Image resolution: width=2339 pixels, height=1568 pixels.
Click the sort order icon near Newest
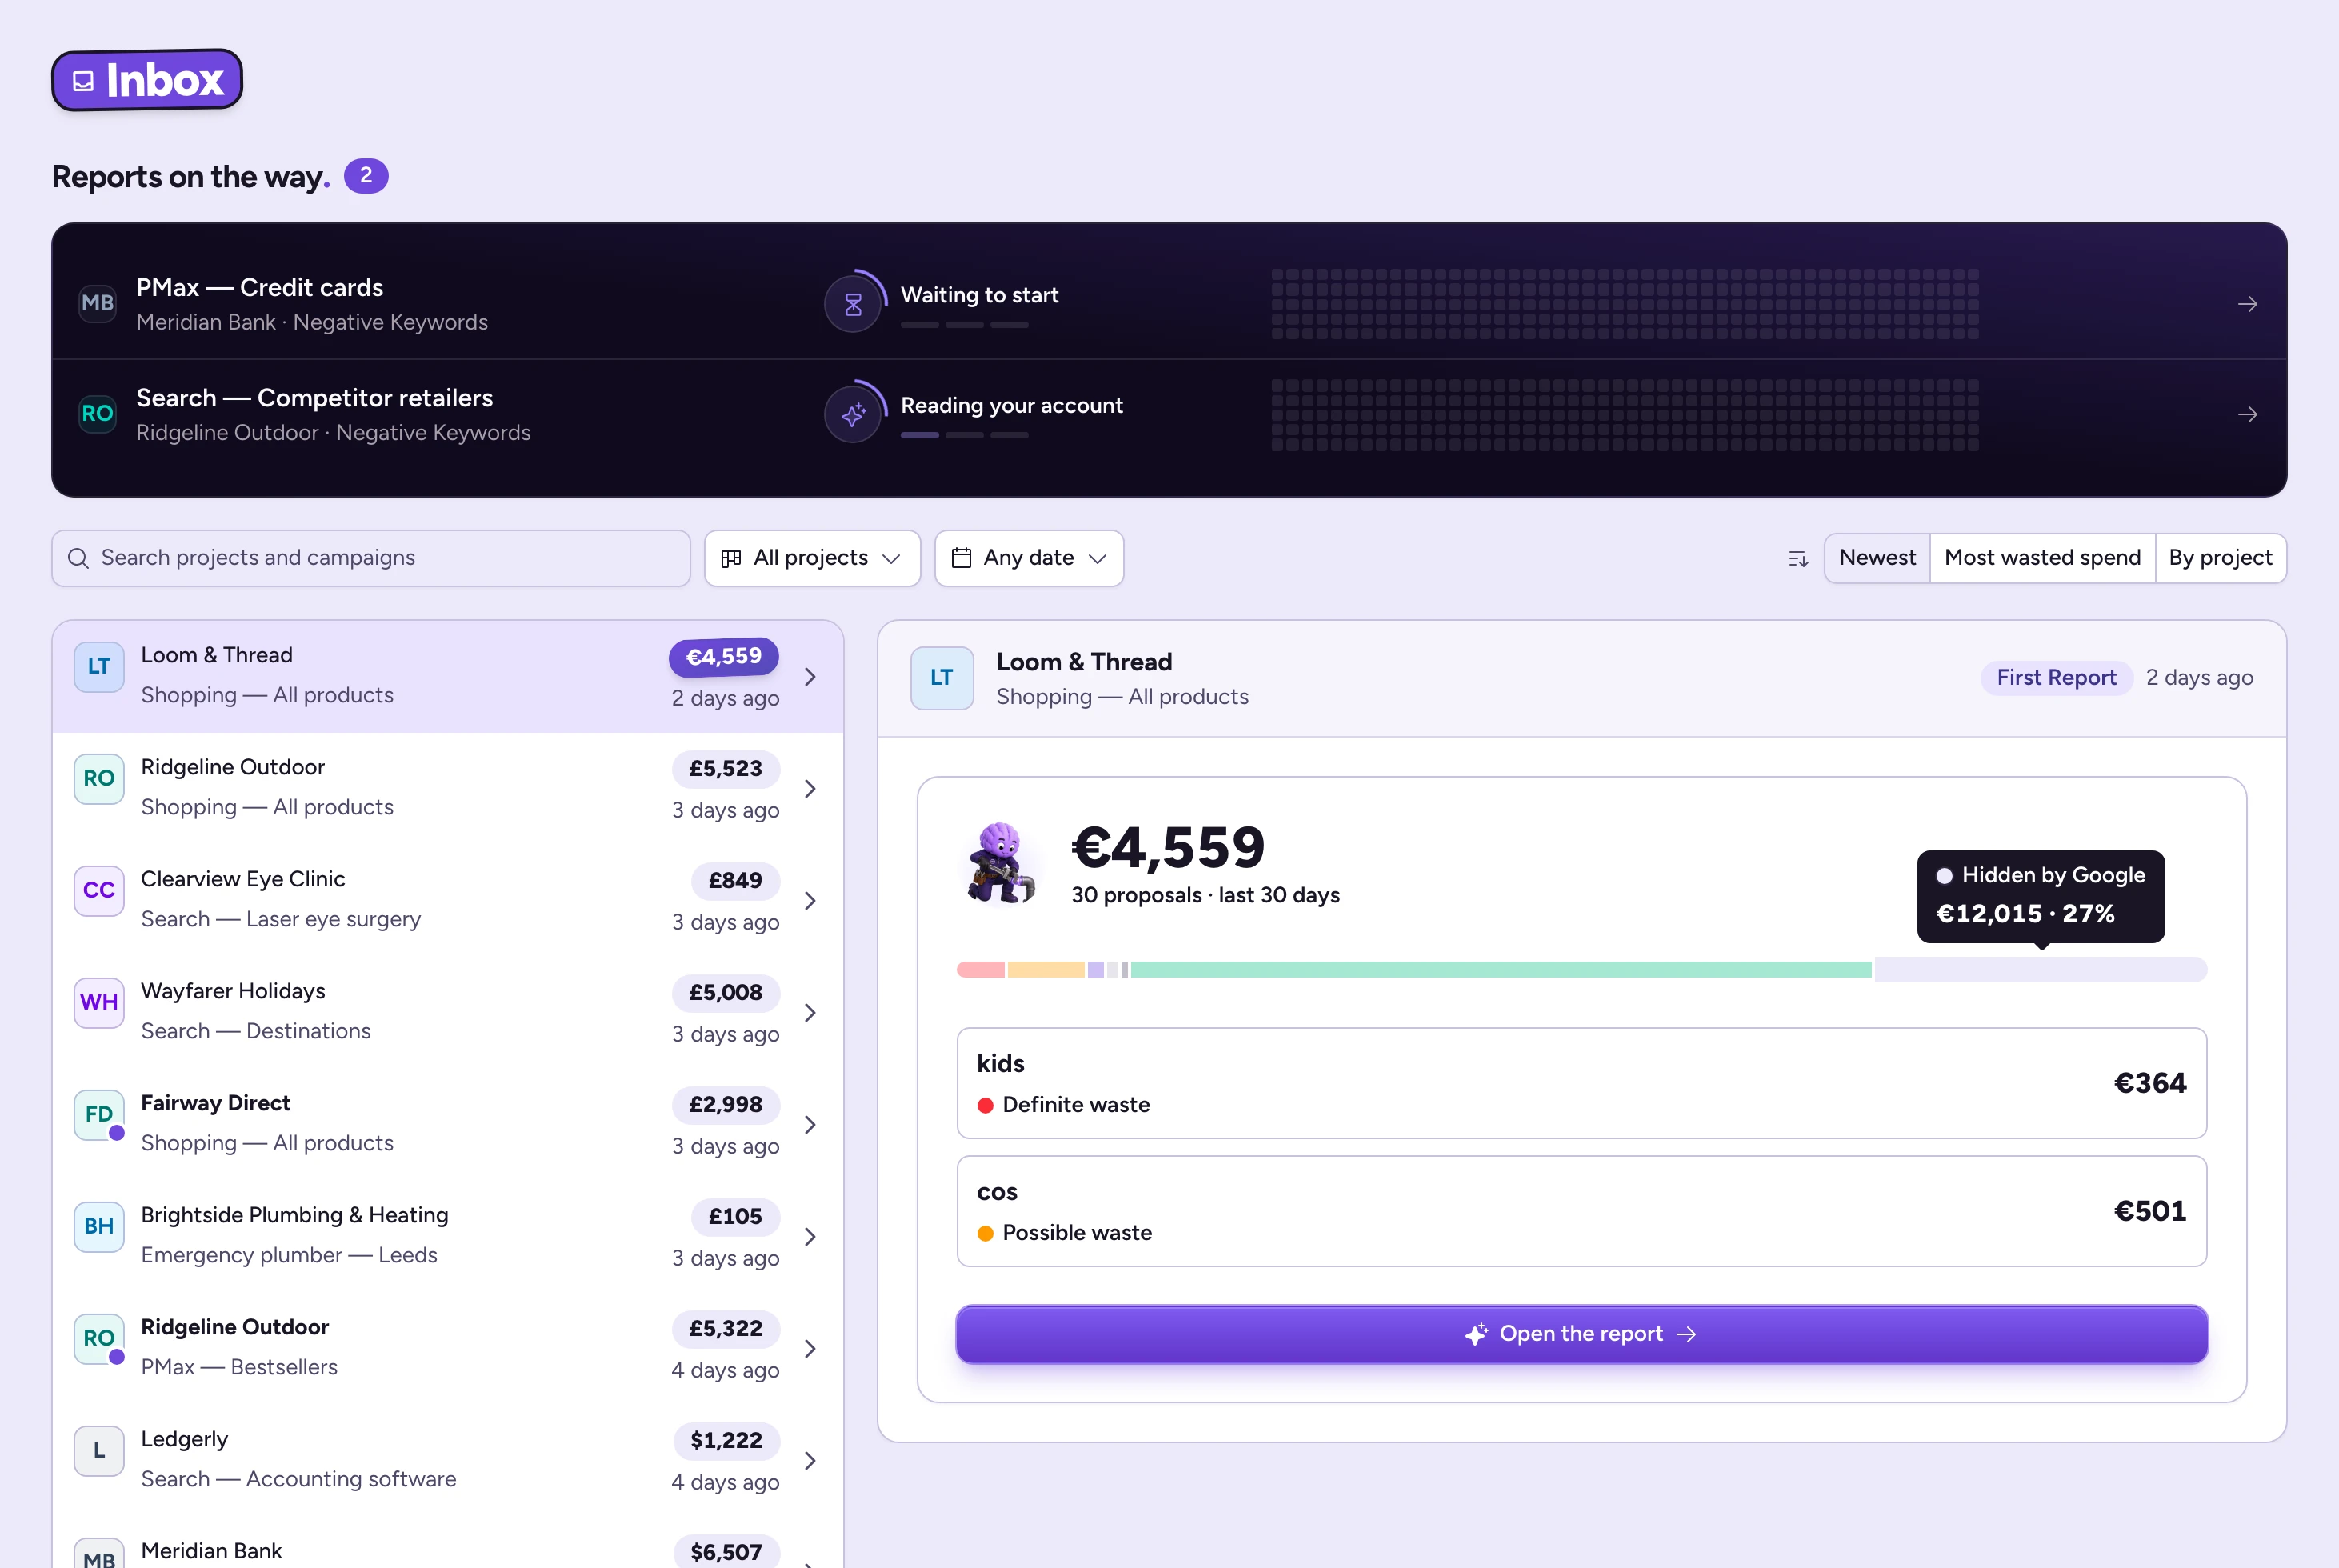(x=1798, y=558)
